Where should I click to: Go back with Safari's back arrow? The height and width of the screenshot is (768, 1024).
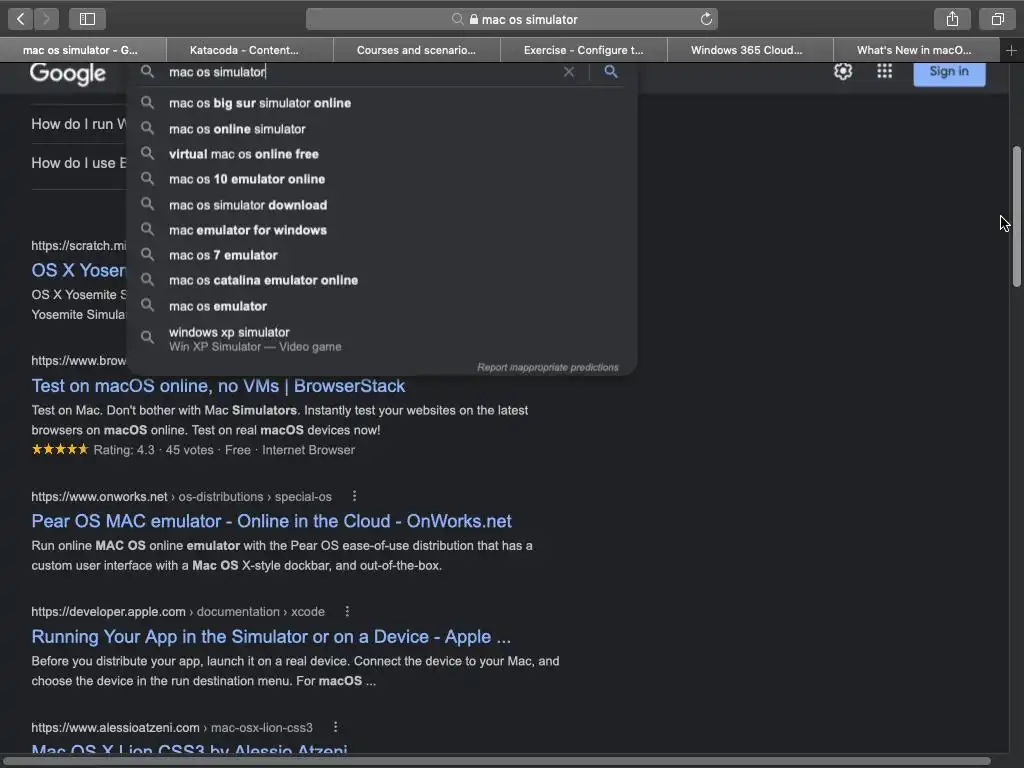(20, 19)
